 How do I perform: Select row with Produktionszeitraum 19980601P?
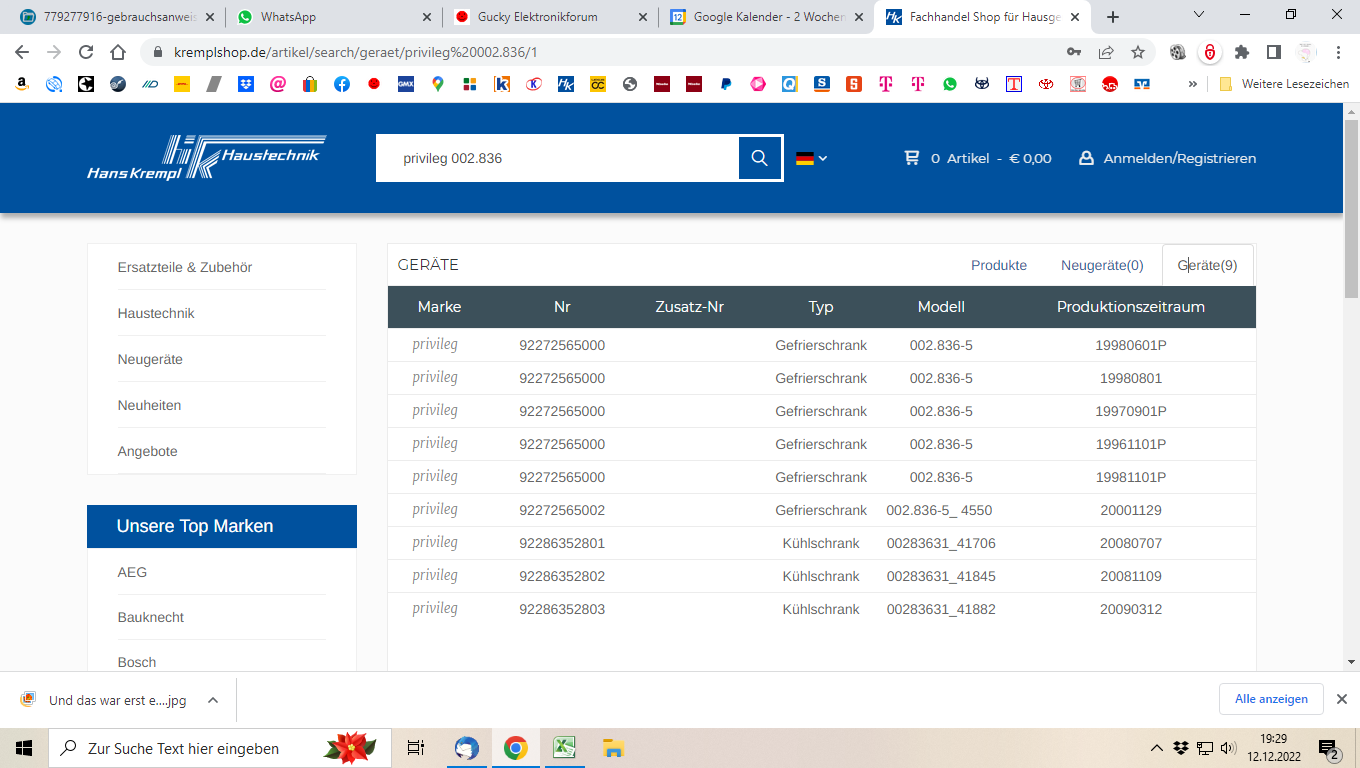[x=821, y=345]
